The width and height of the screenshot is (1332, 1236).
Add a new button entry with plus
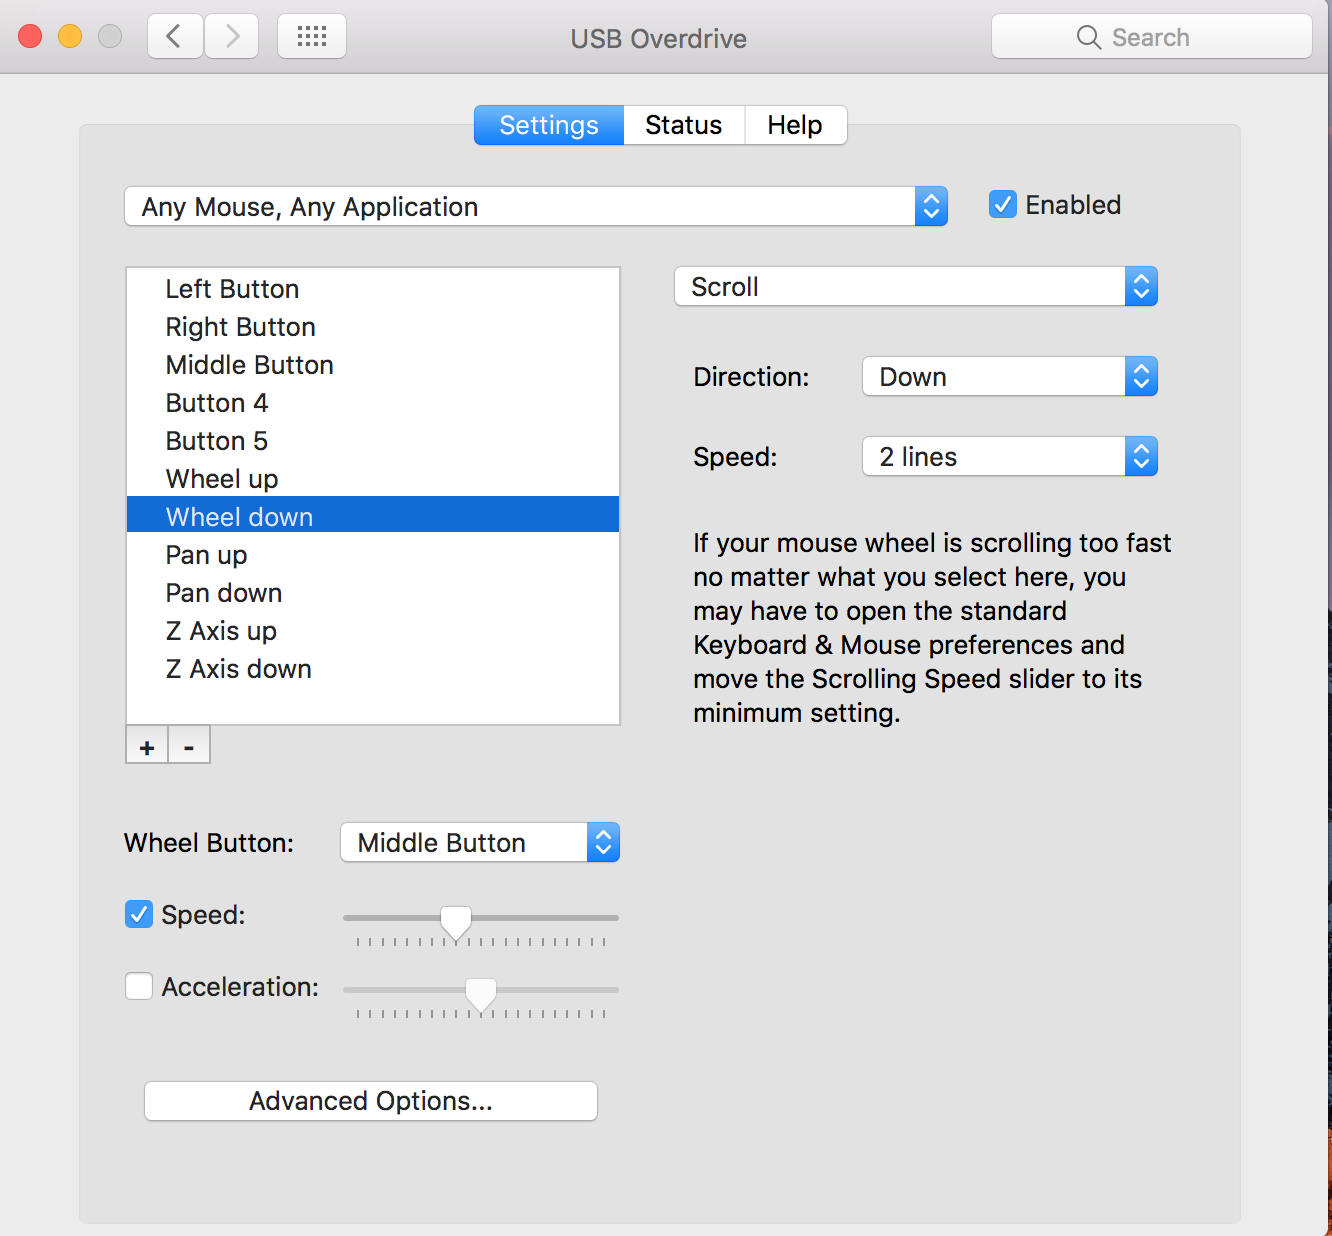click(147, 746)
